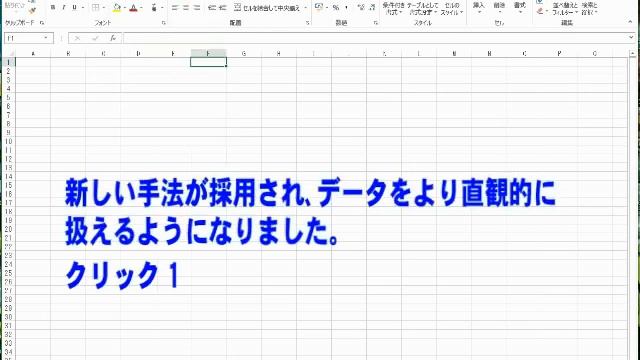Open the fill color dropdown arrow
The width and height of the screenshot is (640, 360).
click(124, 8)
